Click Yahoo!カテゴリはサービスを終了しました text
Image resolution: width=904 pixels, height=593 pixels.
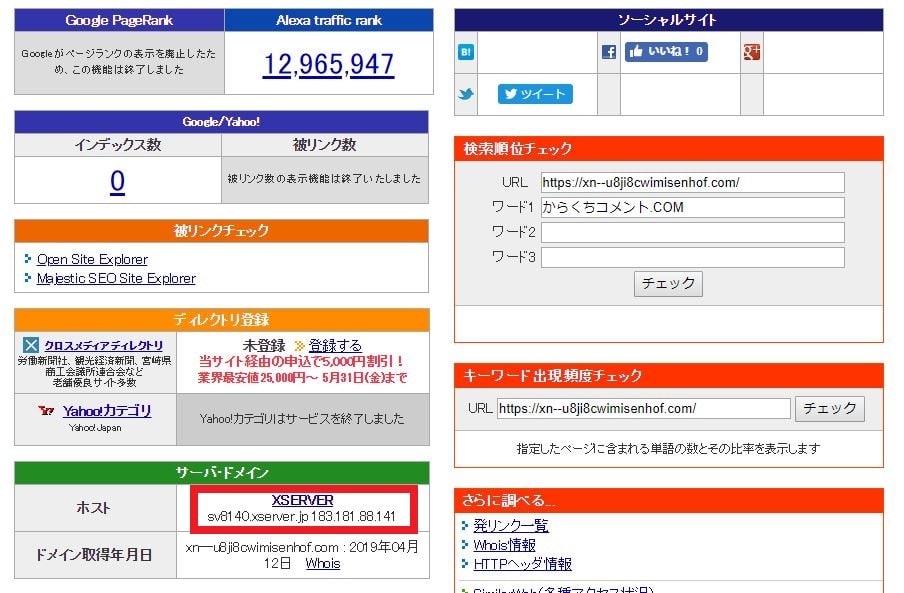302,419
